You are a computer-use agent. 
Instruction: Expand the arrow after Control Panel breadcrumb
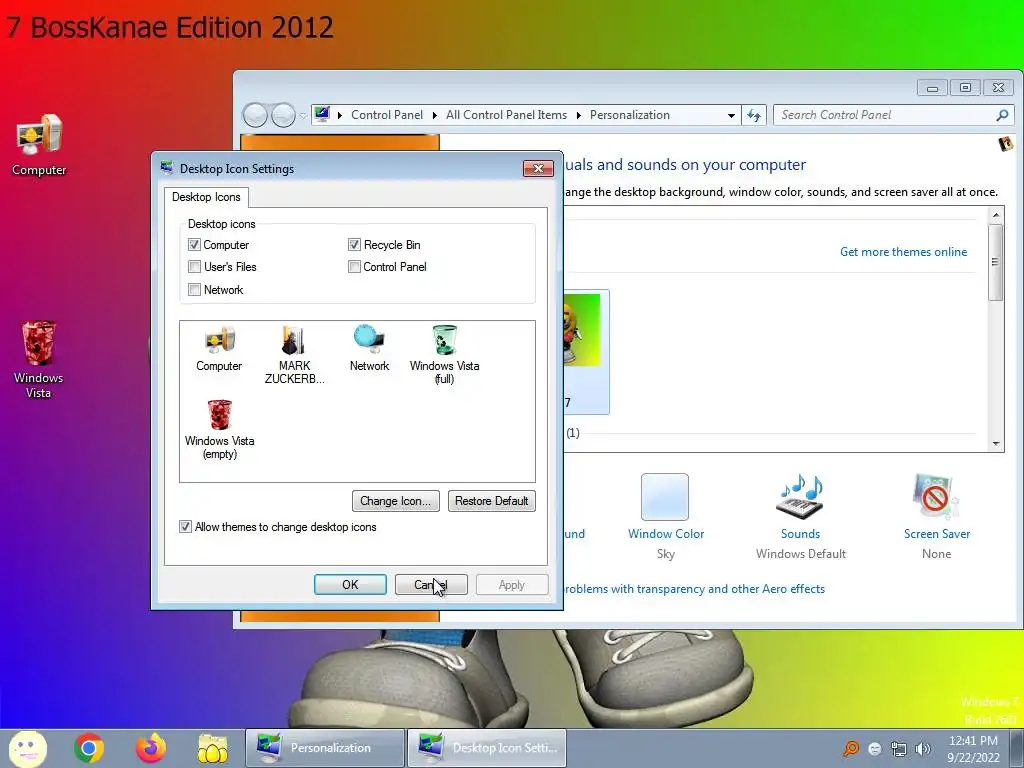pos(434,116)
